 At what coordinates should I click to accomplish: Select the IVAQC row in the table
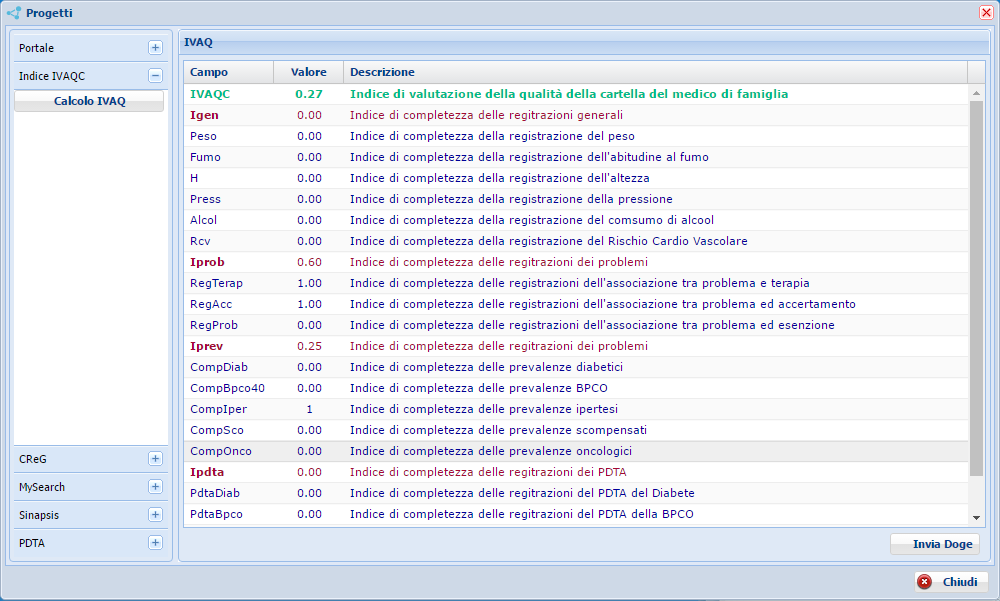576,94
